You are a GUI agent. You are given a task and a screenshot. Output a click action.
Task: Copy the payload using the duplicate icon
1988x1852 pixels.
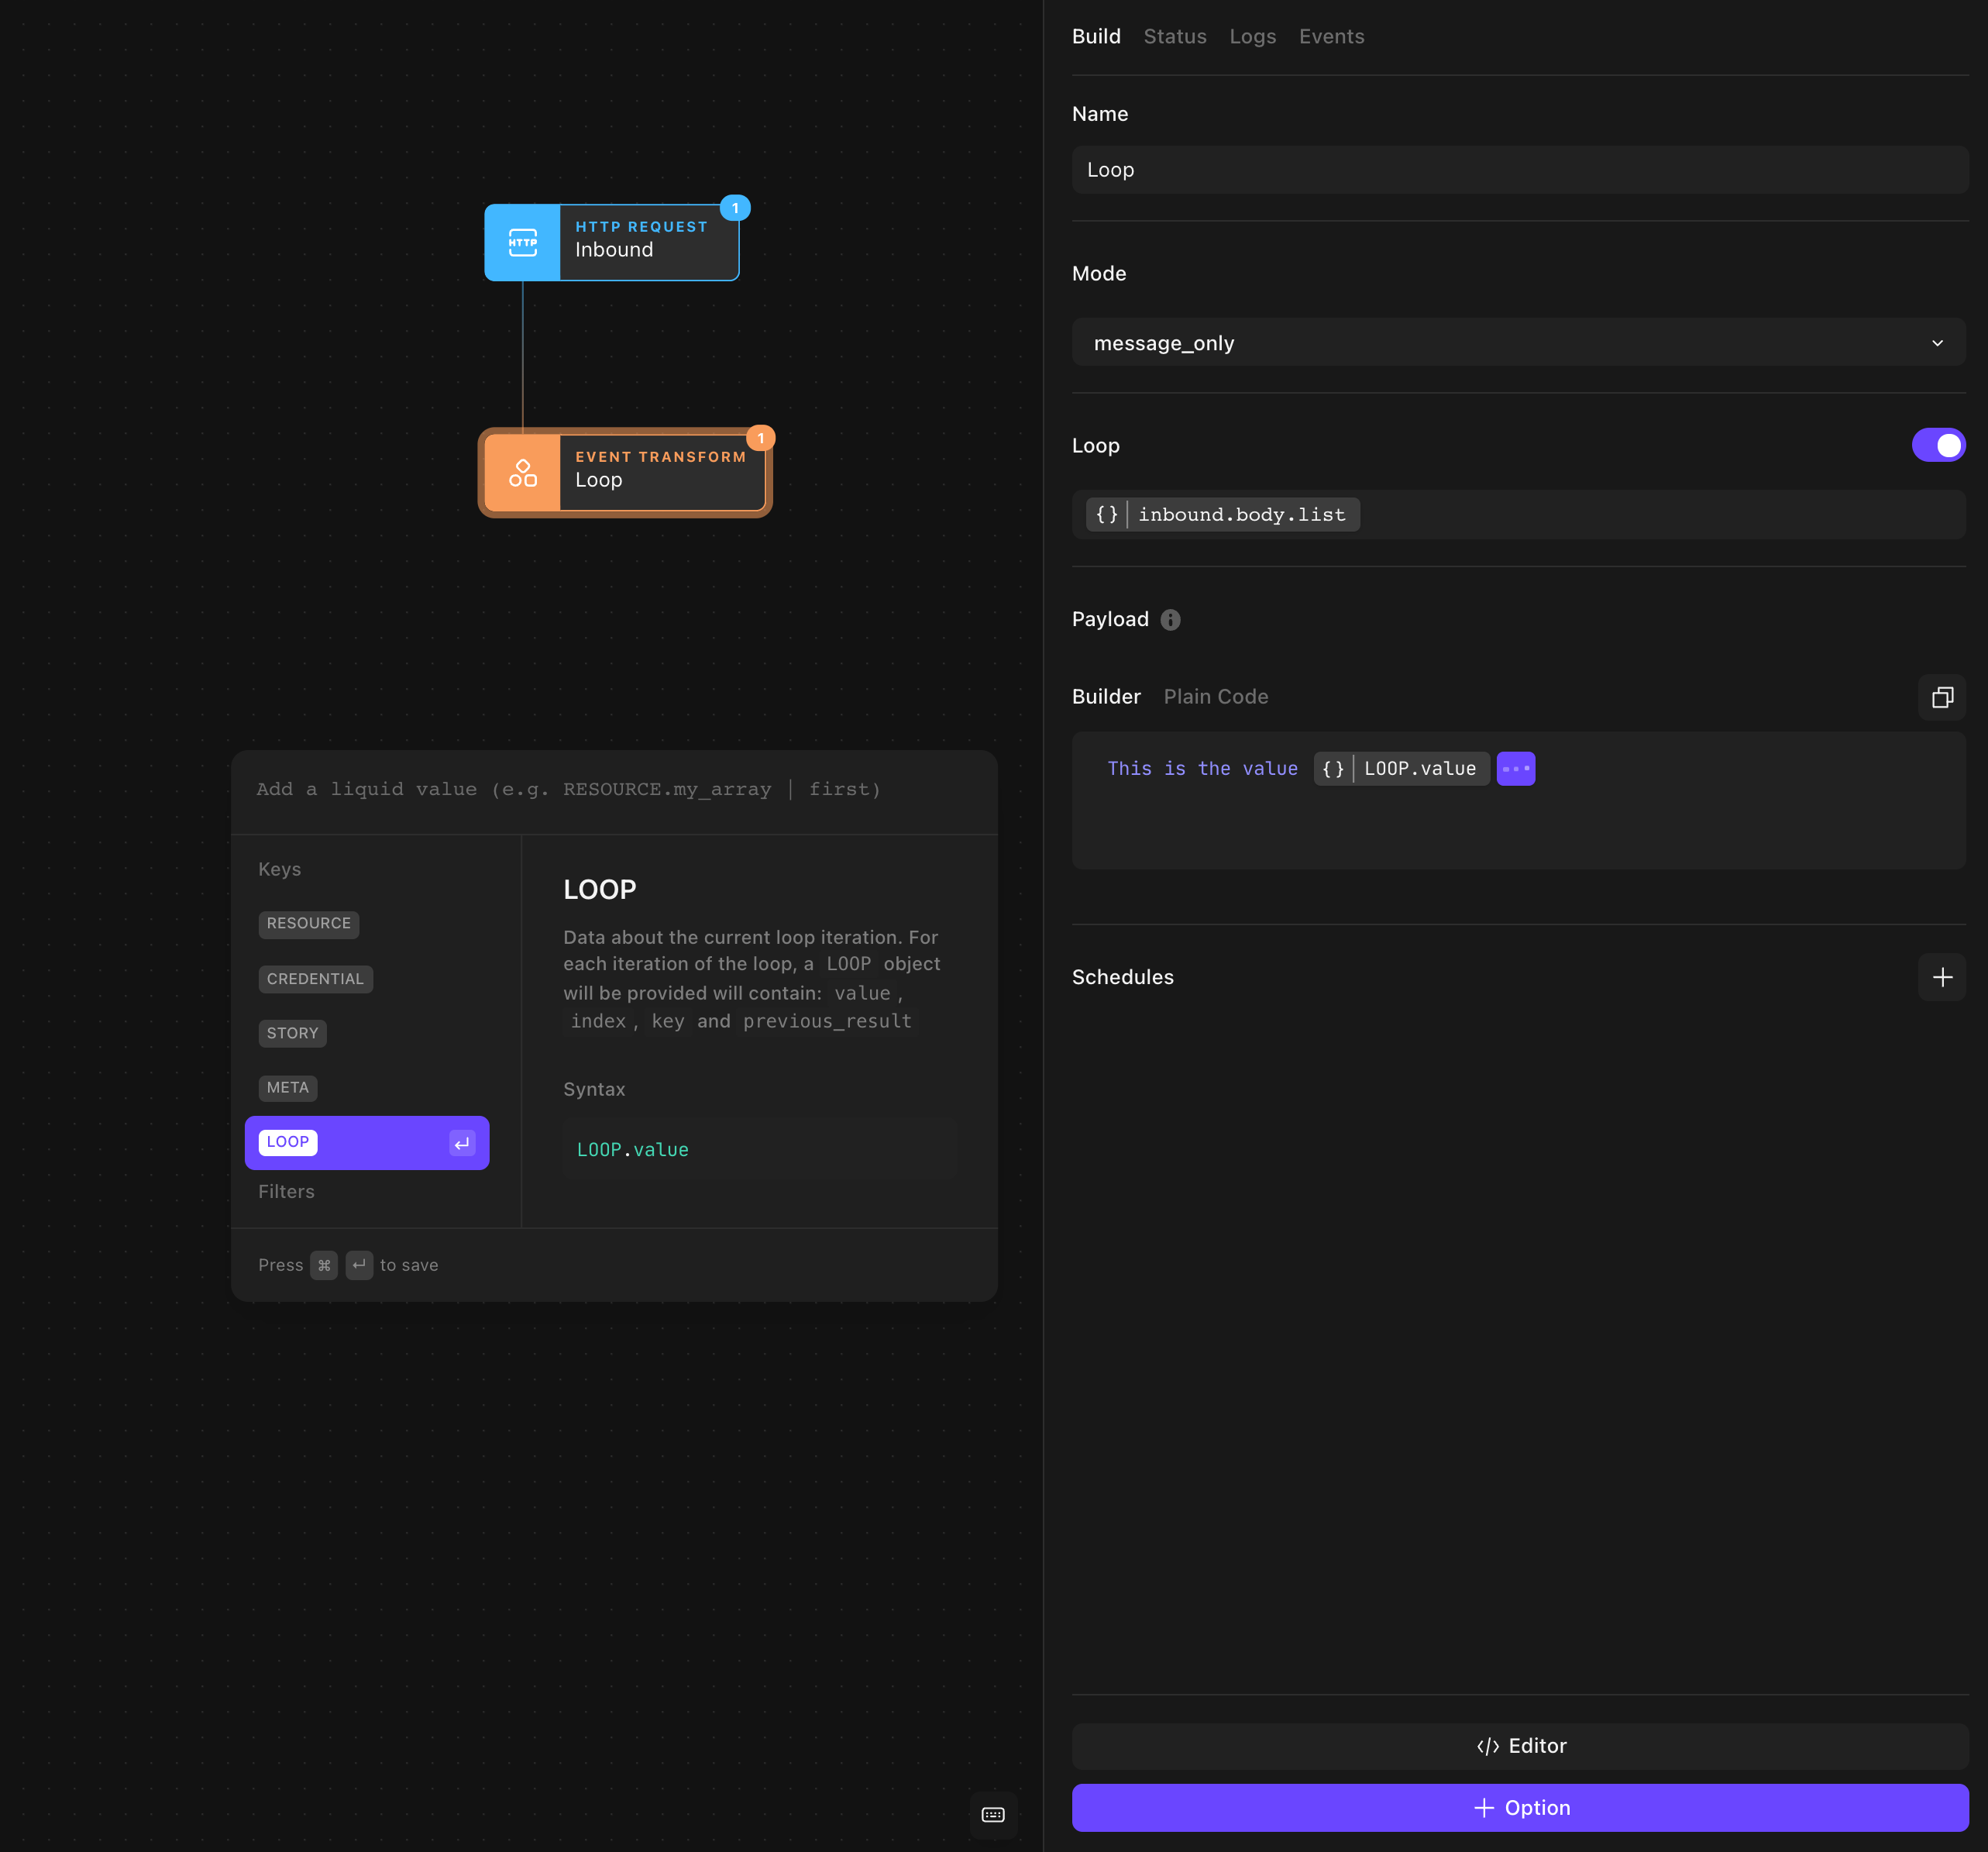[1941, 697]
